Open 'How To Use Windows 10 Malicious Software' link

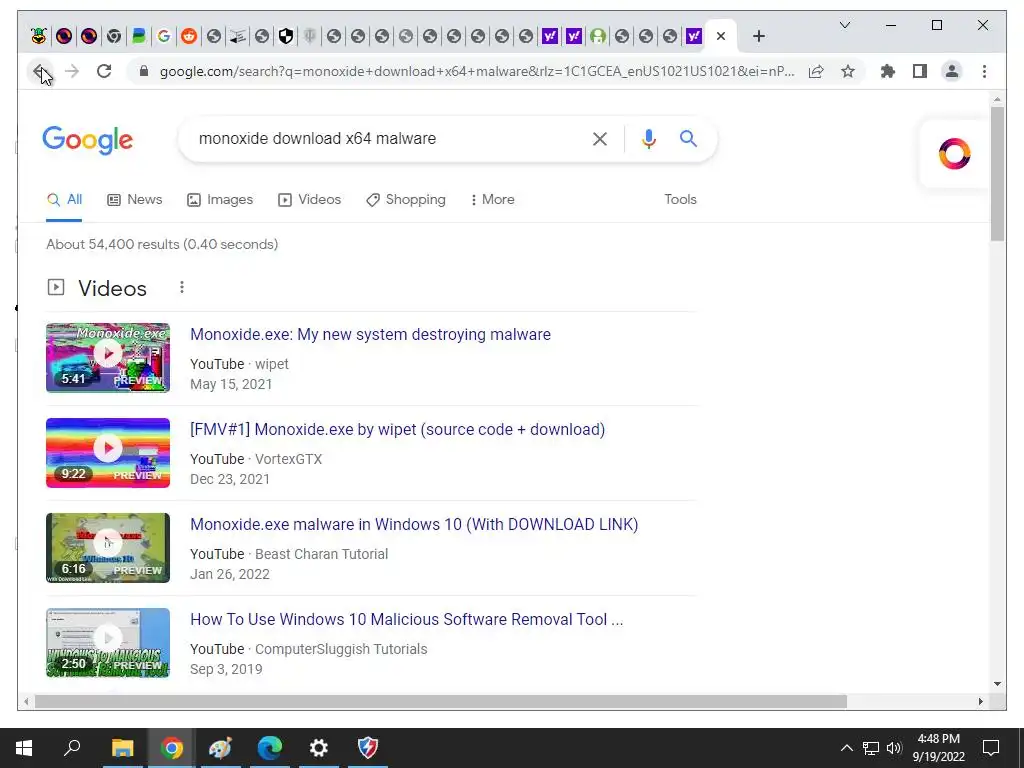pyautogui.click(x=406, y=619)
